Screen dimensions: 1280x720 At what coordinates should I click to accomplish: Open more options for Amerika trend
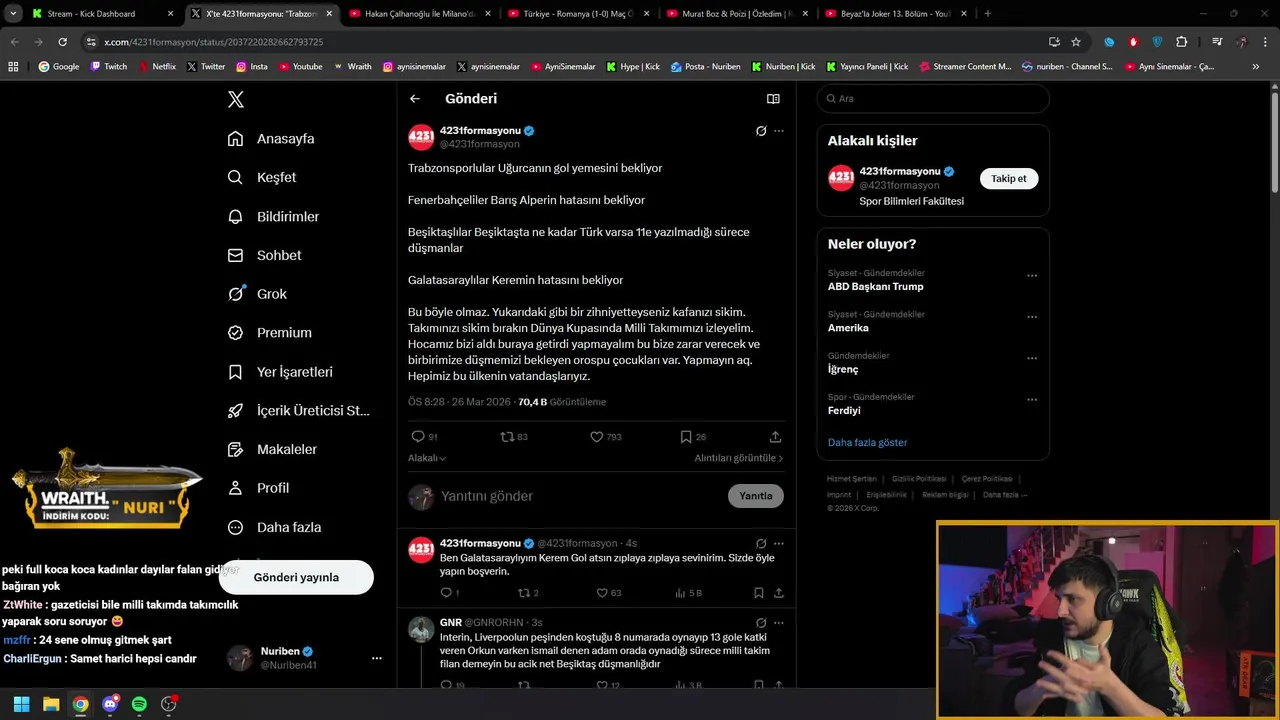tap(1032, 317)
